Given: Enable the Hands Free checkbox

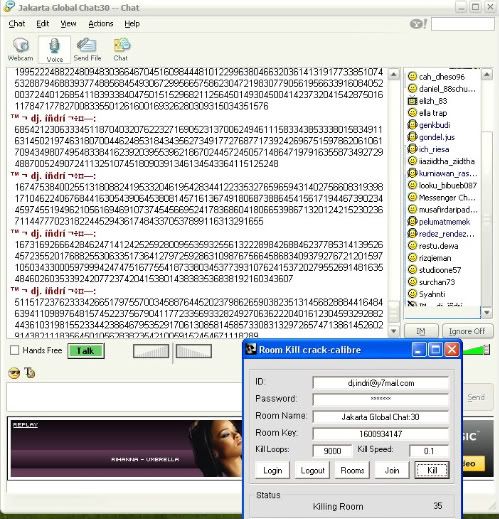Looking at the screenshot, I should coord(14,350).
